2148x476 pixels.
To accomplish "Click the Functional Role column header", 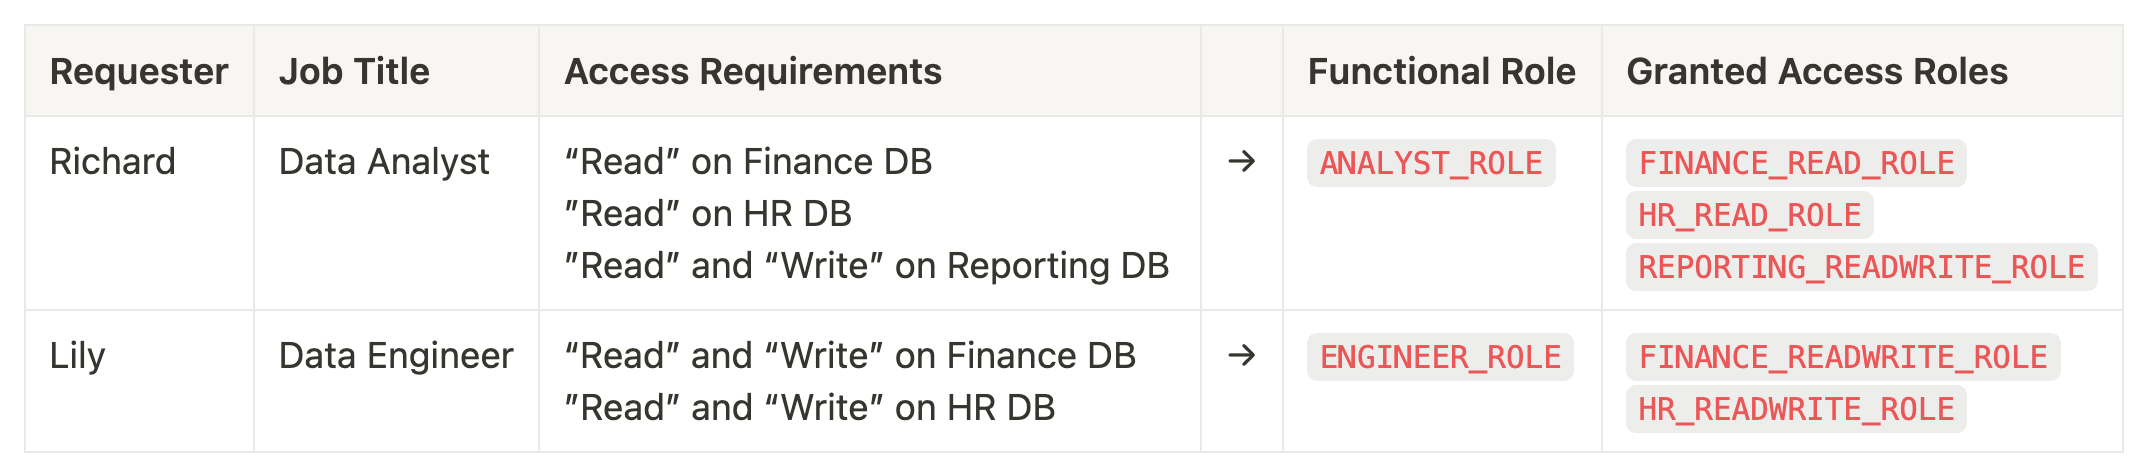I will pos(1441,72).
